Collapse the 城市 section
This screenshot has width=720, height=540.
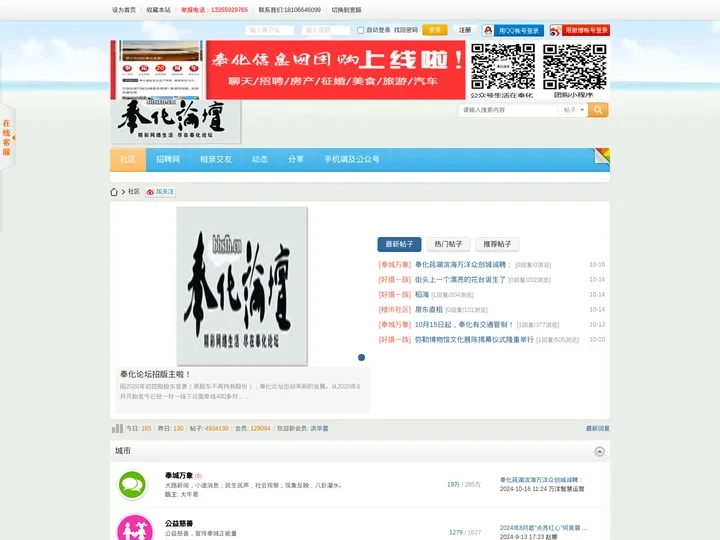(599, 452)
